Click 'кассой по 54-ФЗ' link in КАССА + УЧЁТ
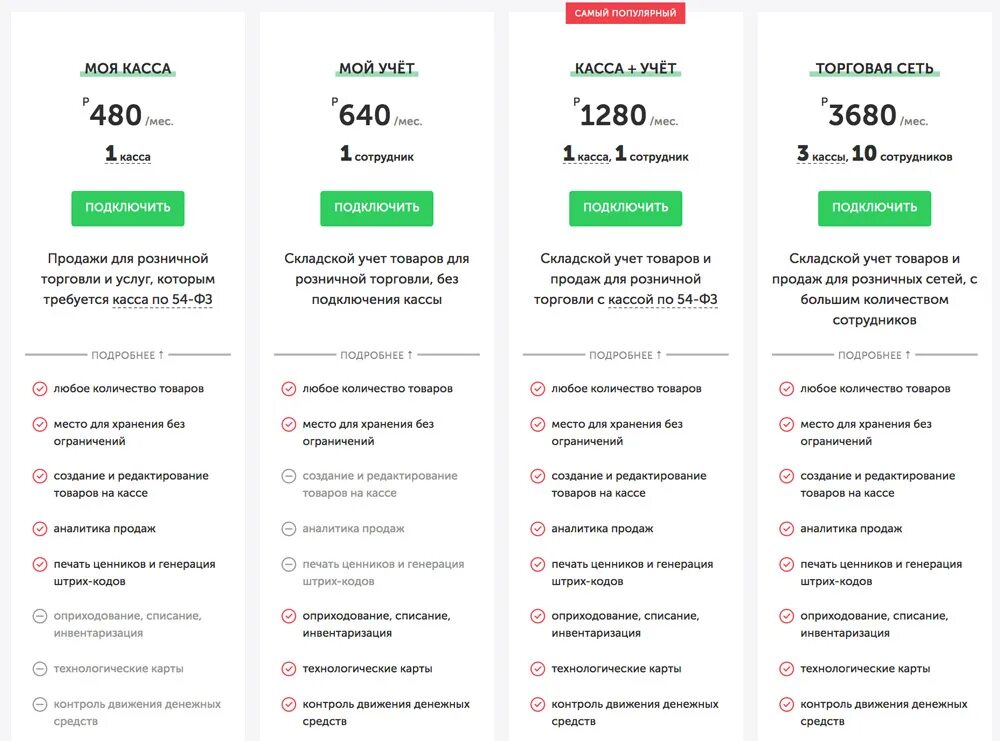 663,300
